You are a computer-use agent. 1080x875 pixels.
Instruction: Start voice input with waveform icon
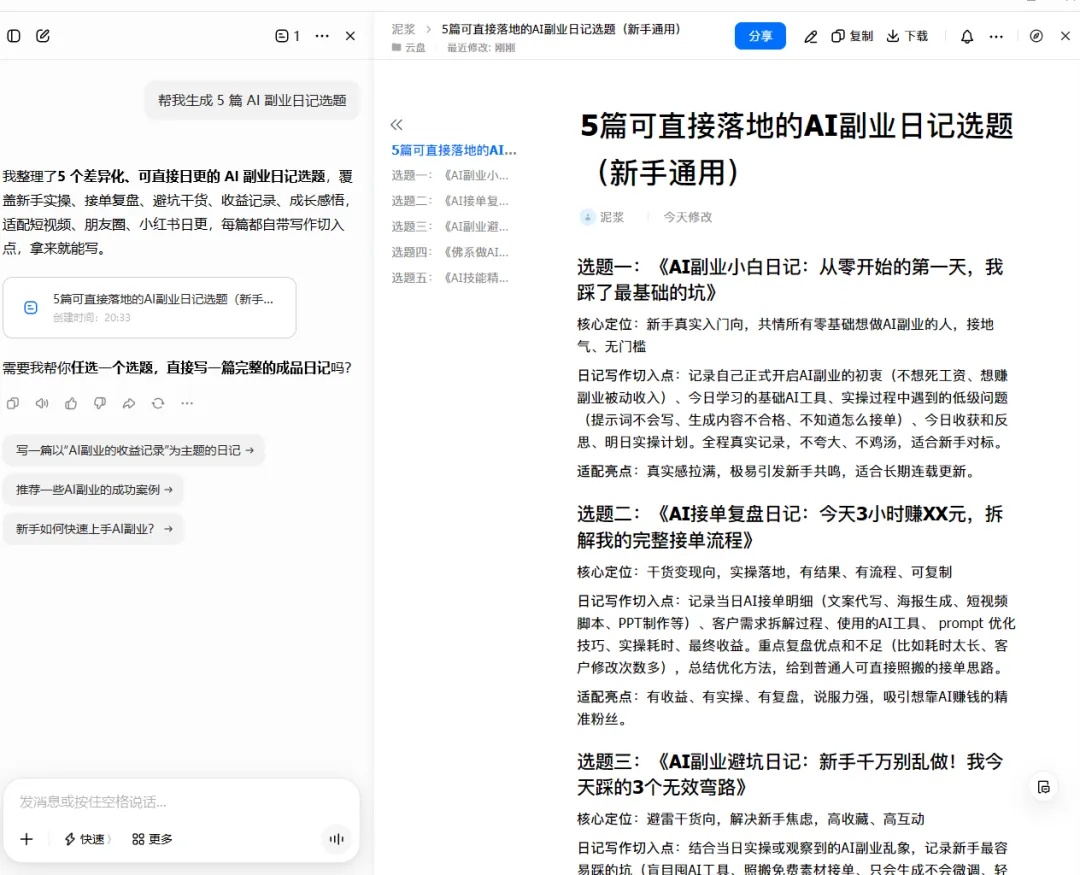[x=336, y=838]
